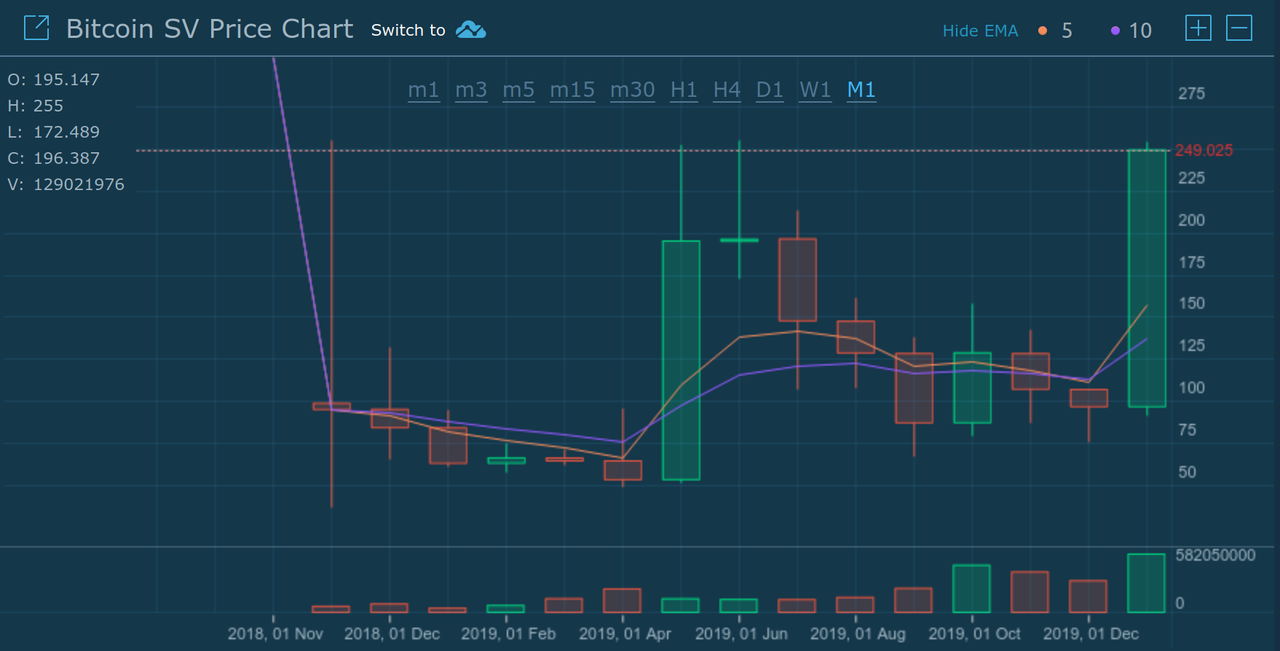Click the 2019, 01 Apr date label
Viewport: 1280px width, 651px height.
(626, 634)
